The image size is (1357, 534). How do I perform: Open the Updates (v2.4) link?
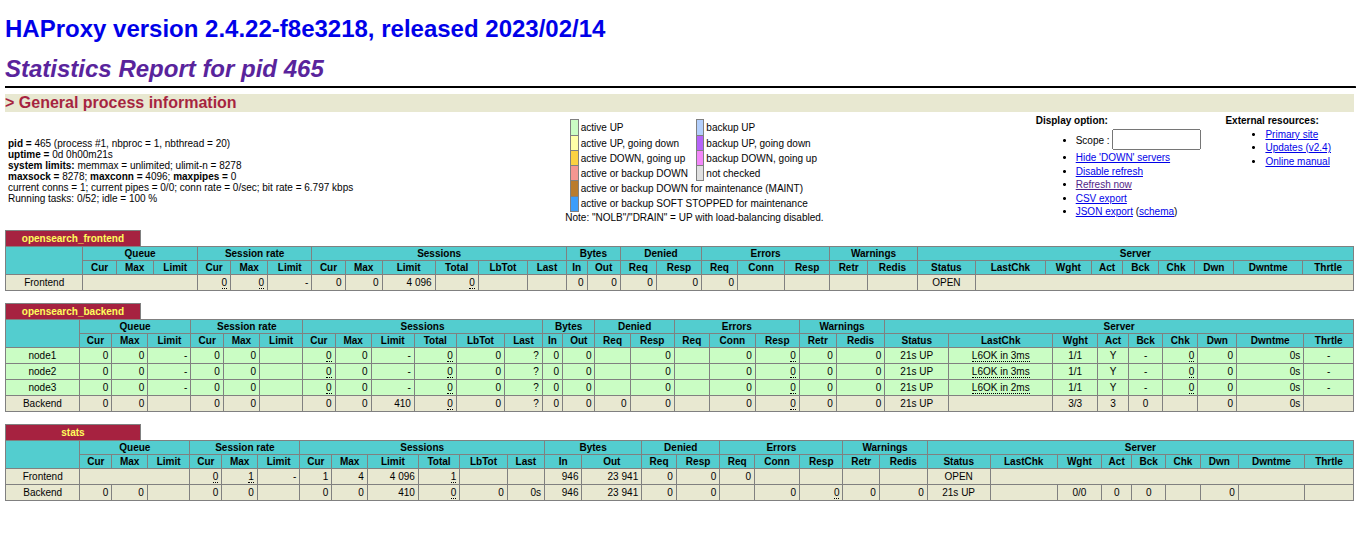click(1298, 148)
